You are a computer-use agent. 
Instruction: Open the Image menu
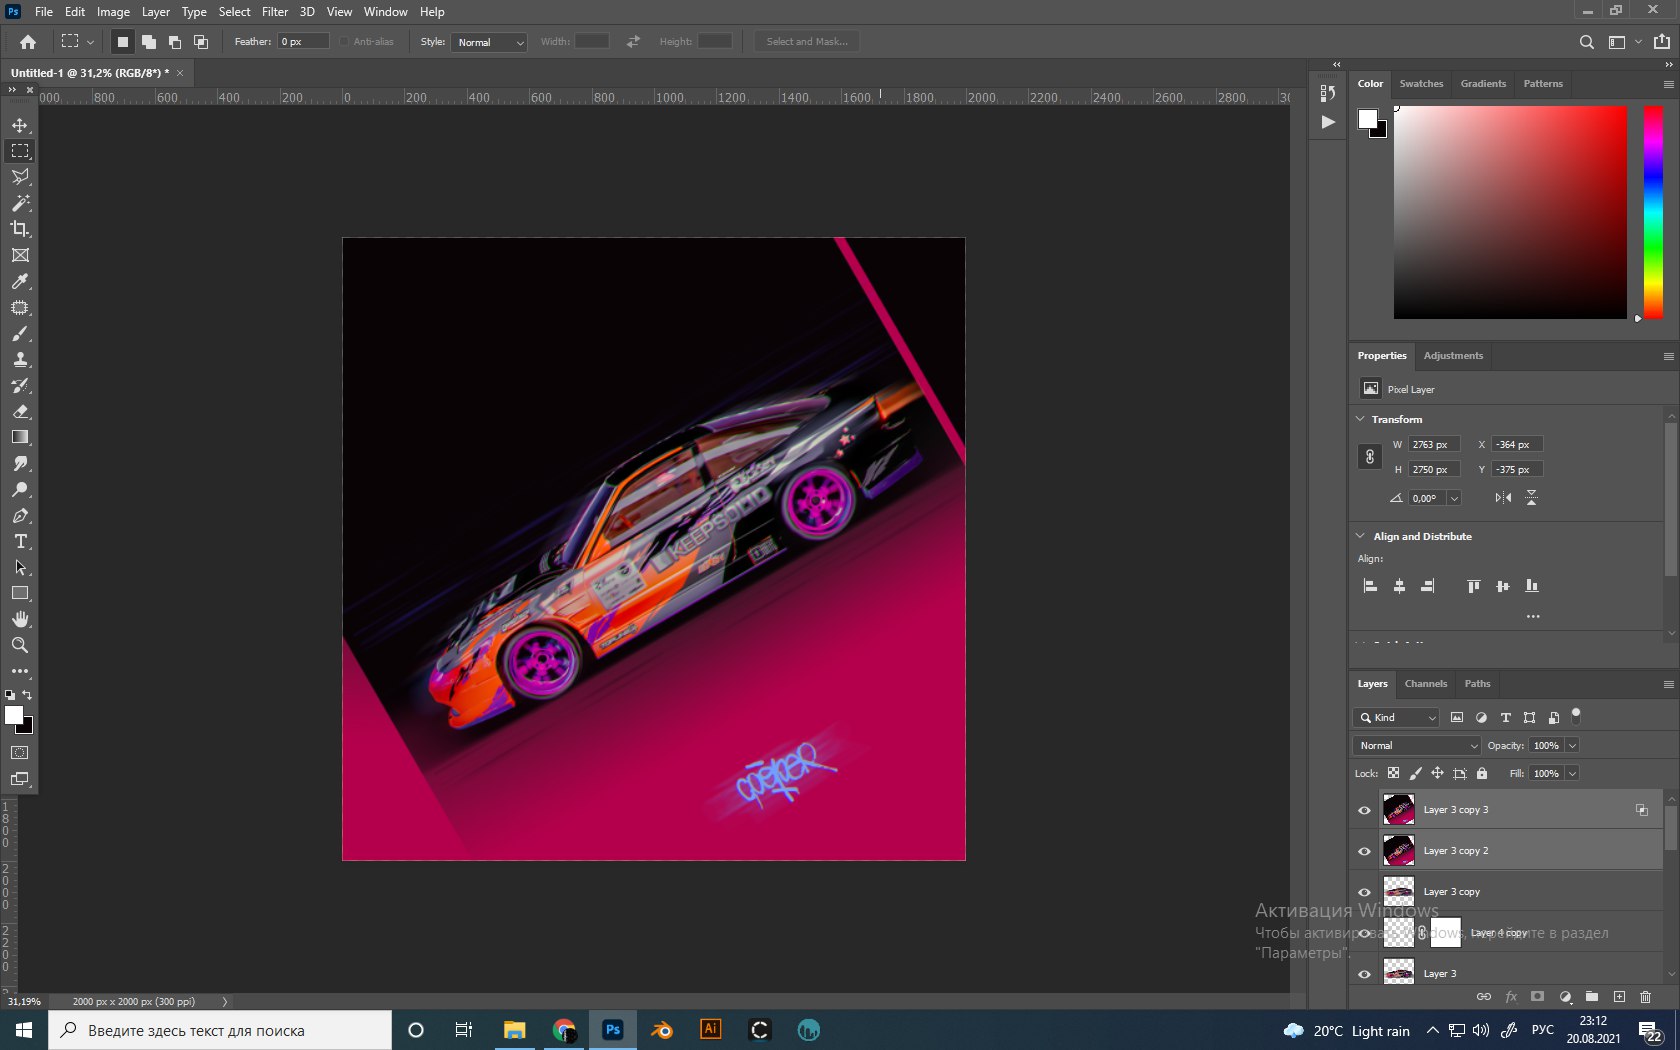113,12
